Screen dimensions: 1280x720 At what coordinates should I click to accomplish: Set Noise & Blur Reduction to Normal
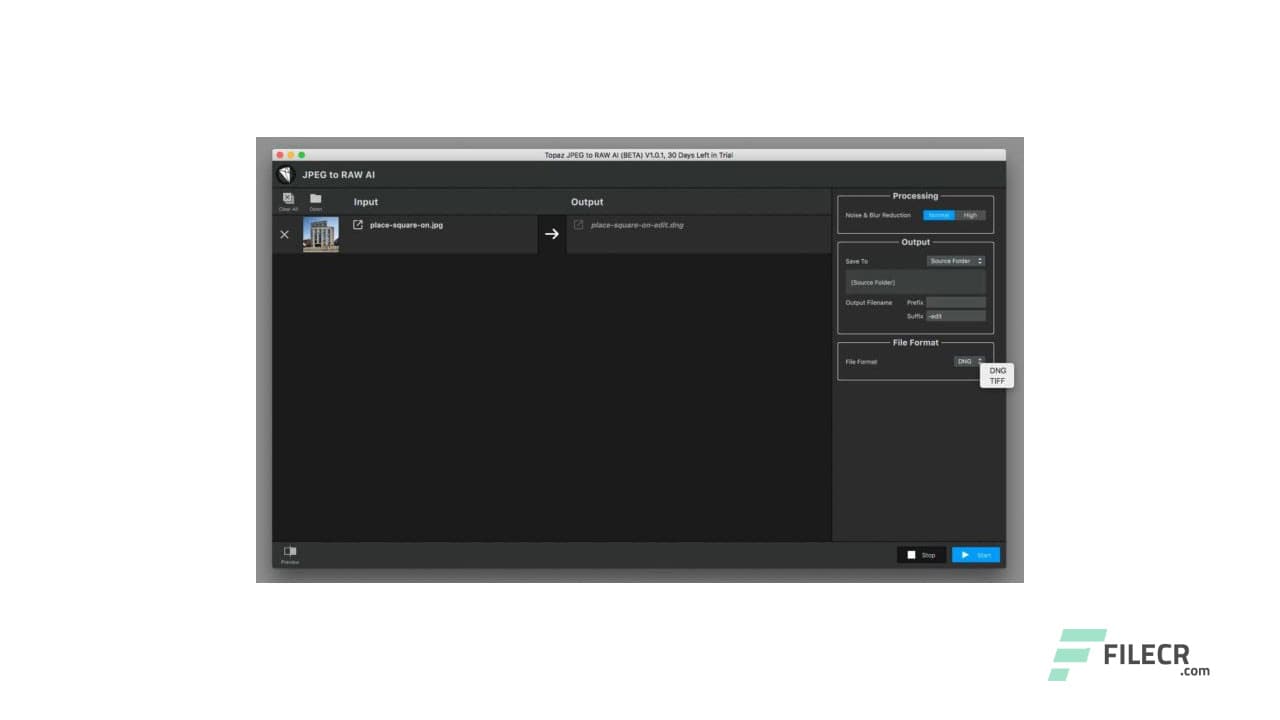939,215
